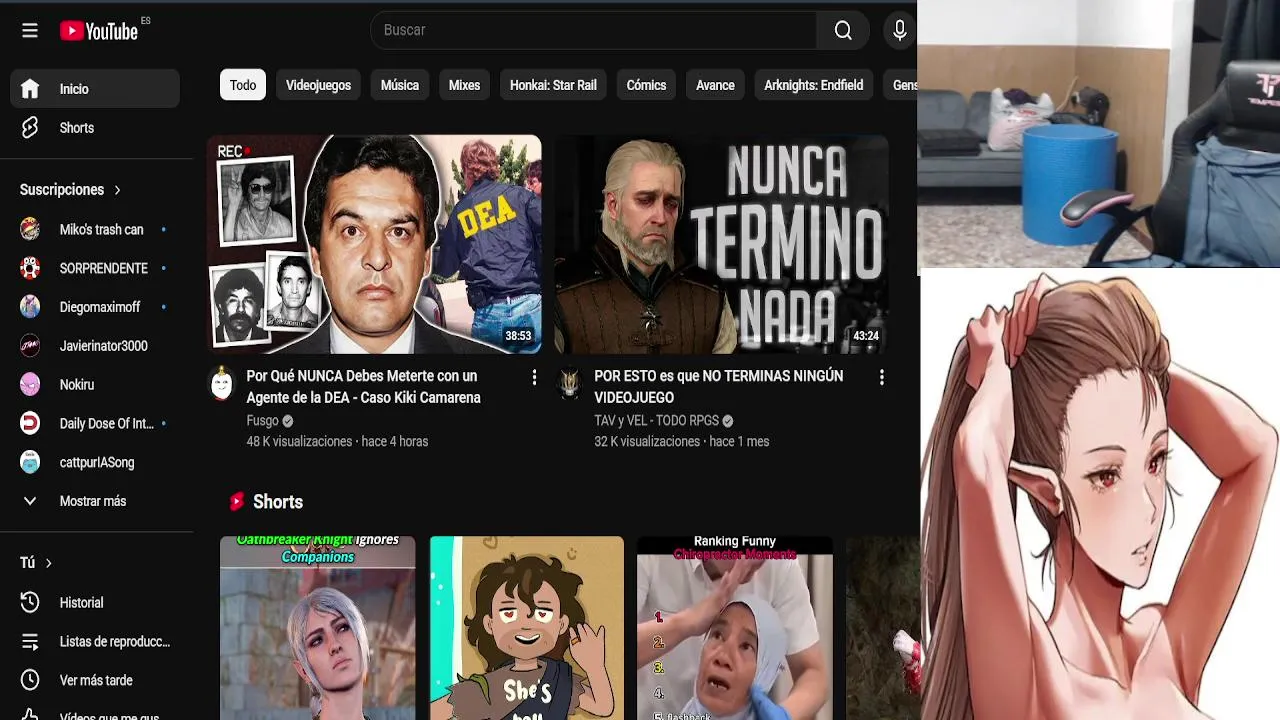Start voice search with the microphone
This screenshot has height=720, width=1280.
click(x=899, y=30)
